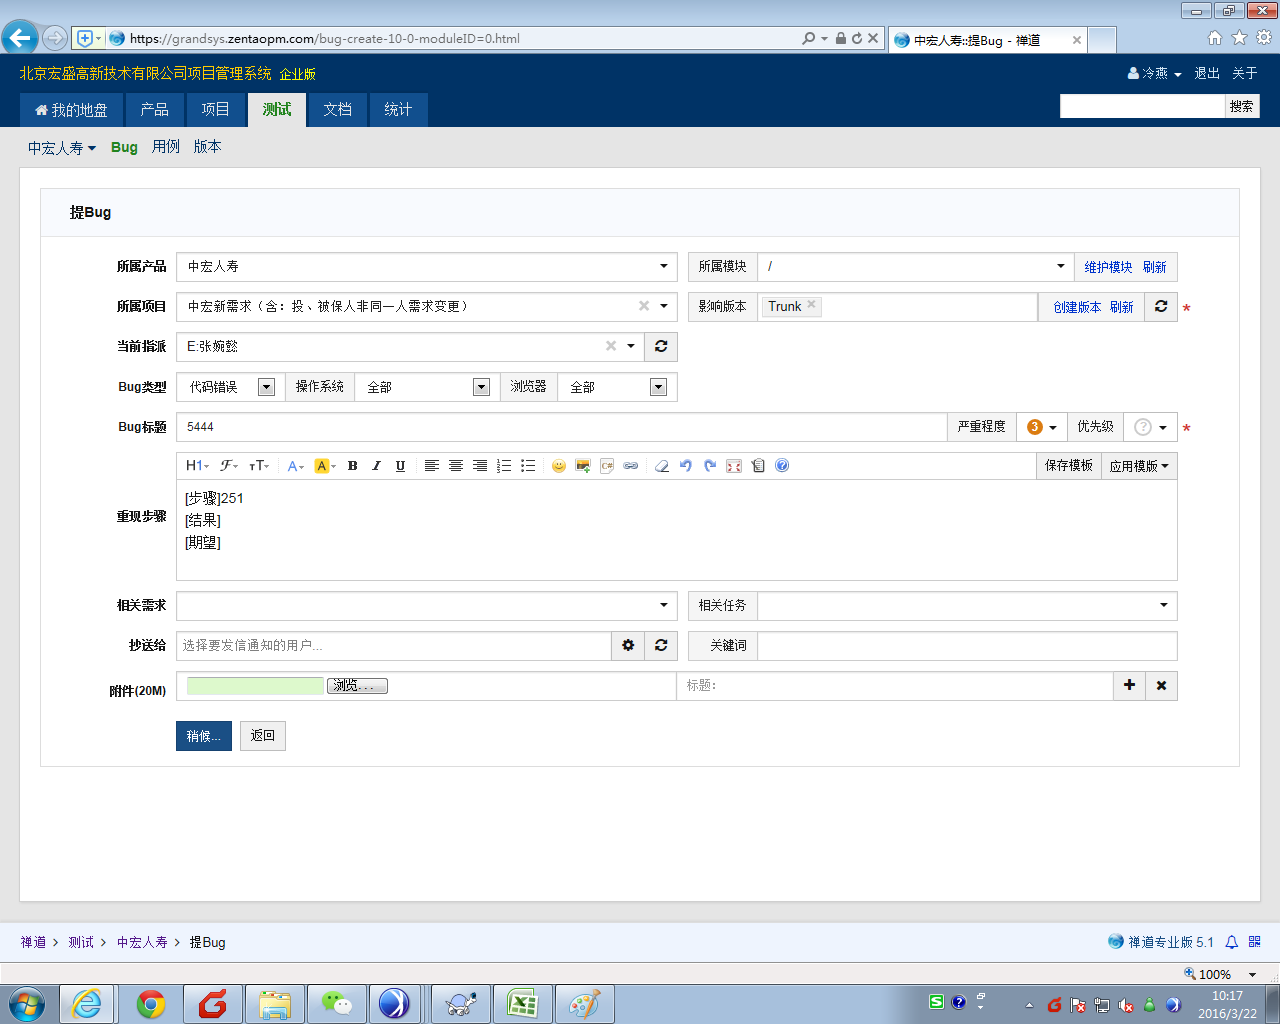Click the 维护模块 link

[x=1108, y=267]
